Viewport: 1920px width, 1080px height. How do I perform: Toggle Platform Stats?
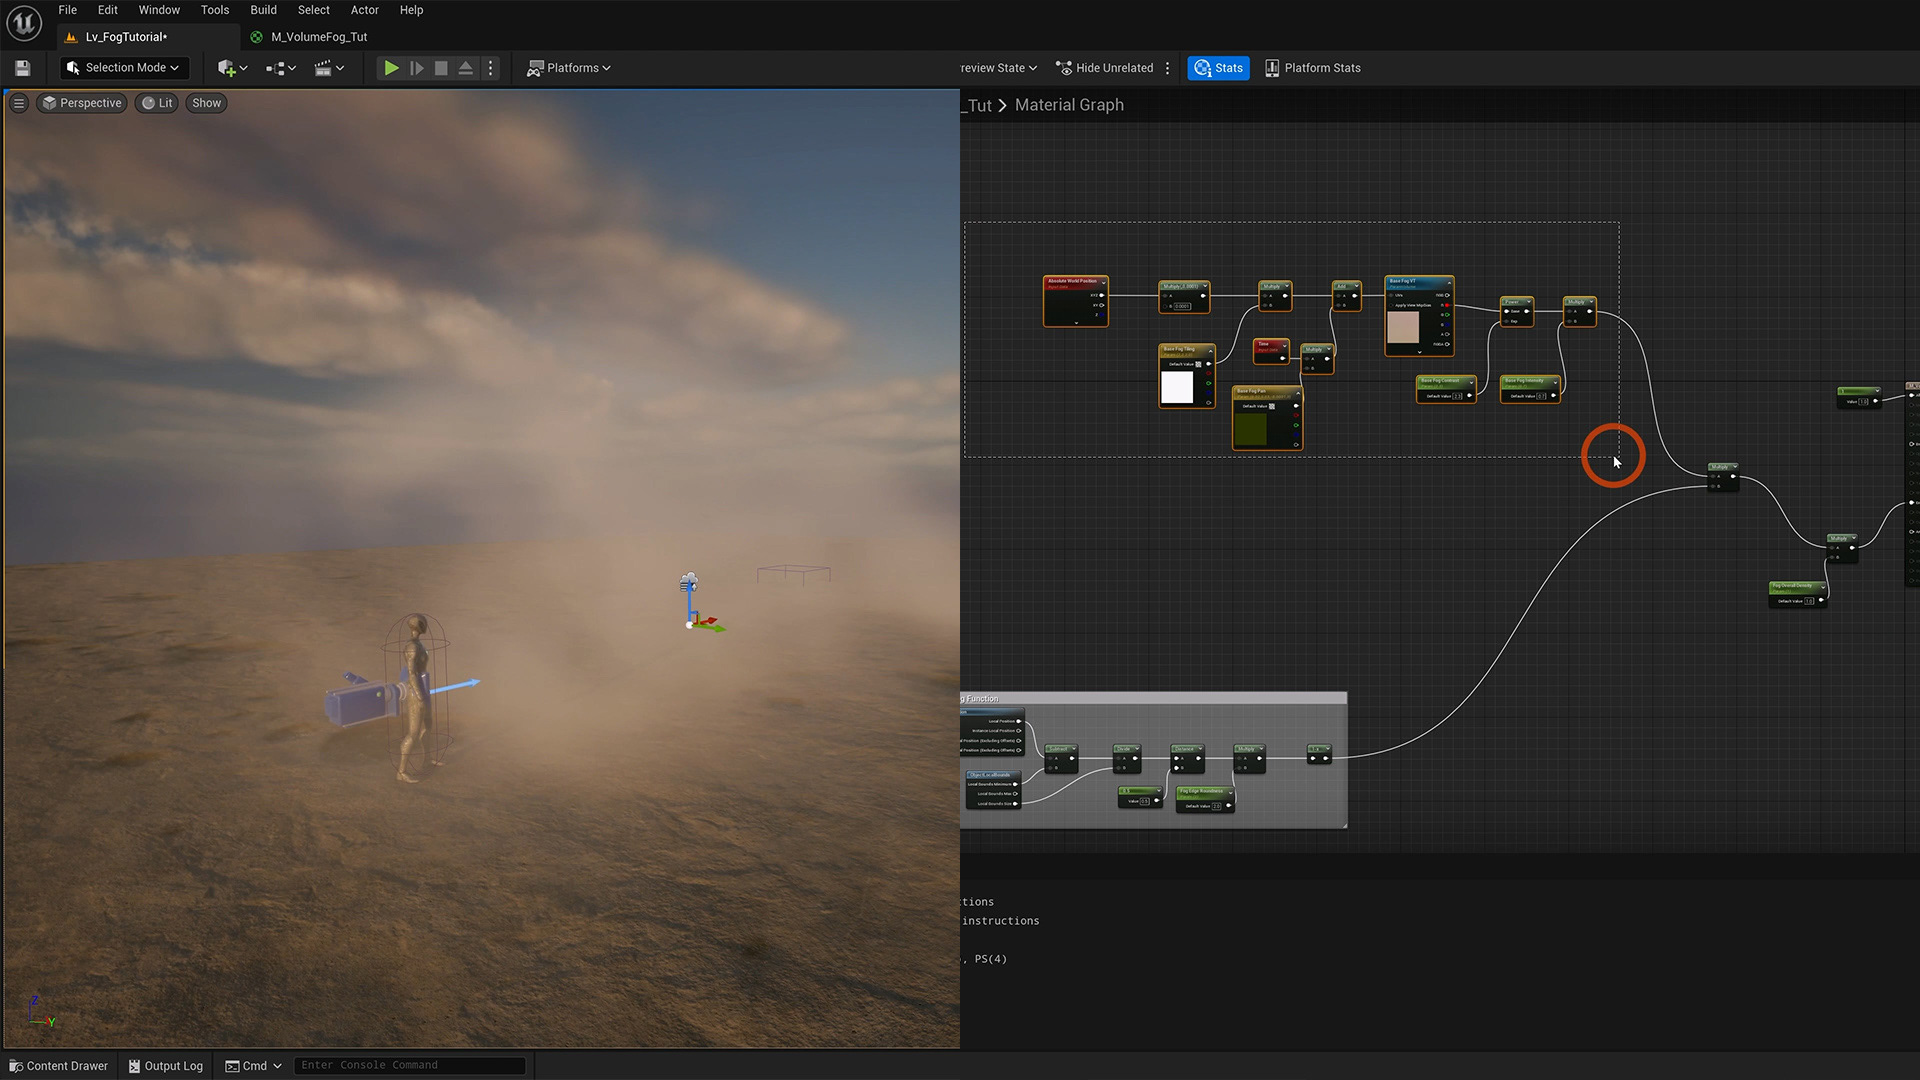(1312, 68)
